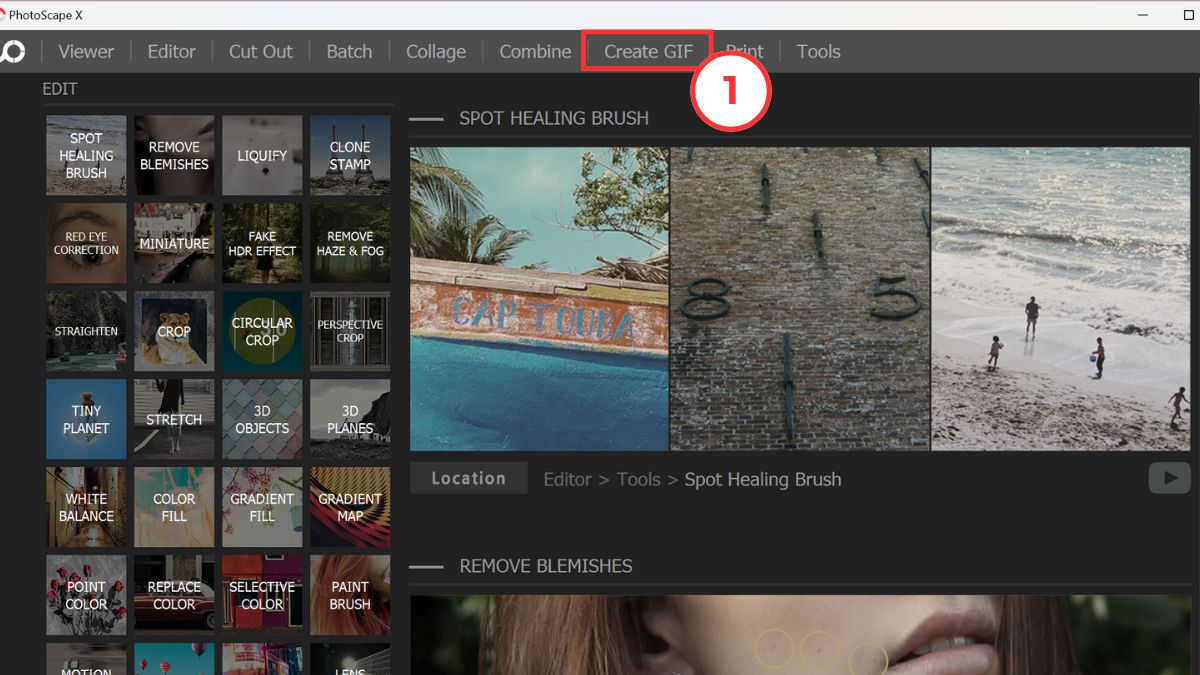Open the beach with people preview image
This screenshot has height=675, width=1200.
click(x=1061, y=299)
